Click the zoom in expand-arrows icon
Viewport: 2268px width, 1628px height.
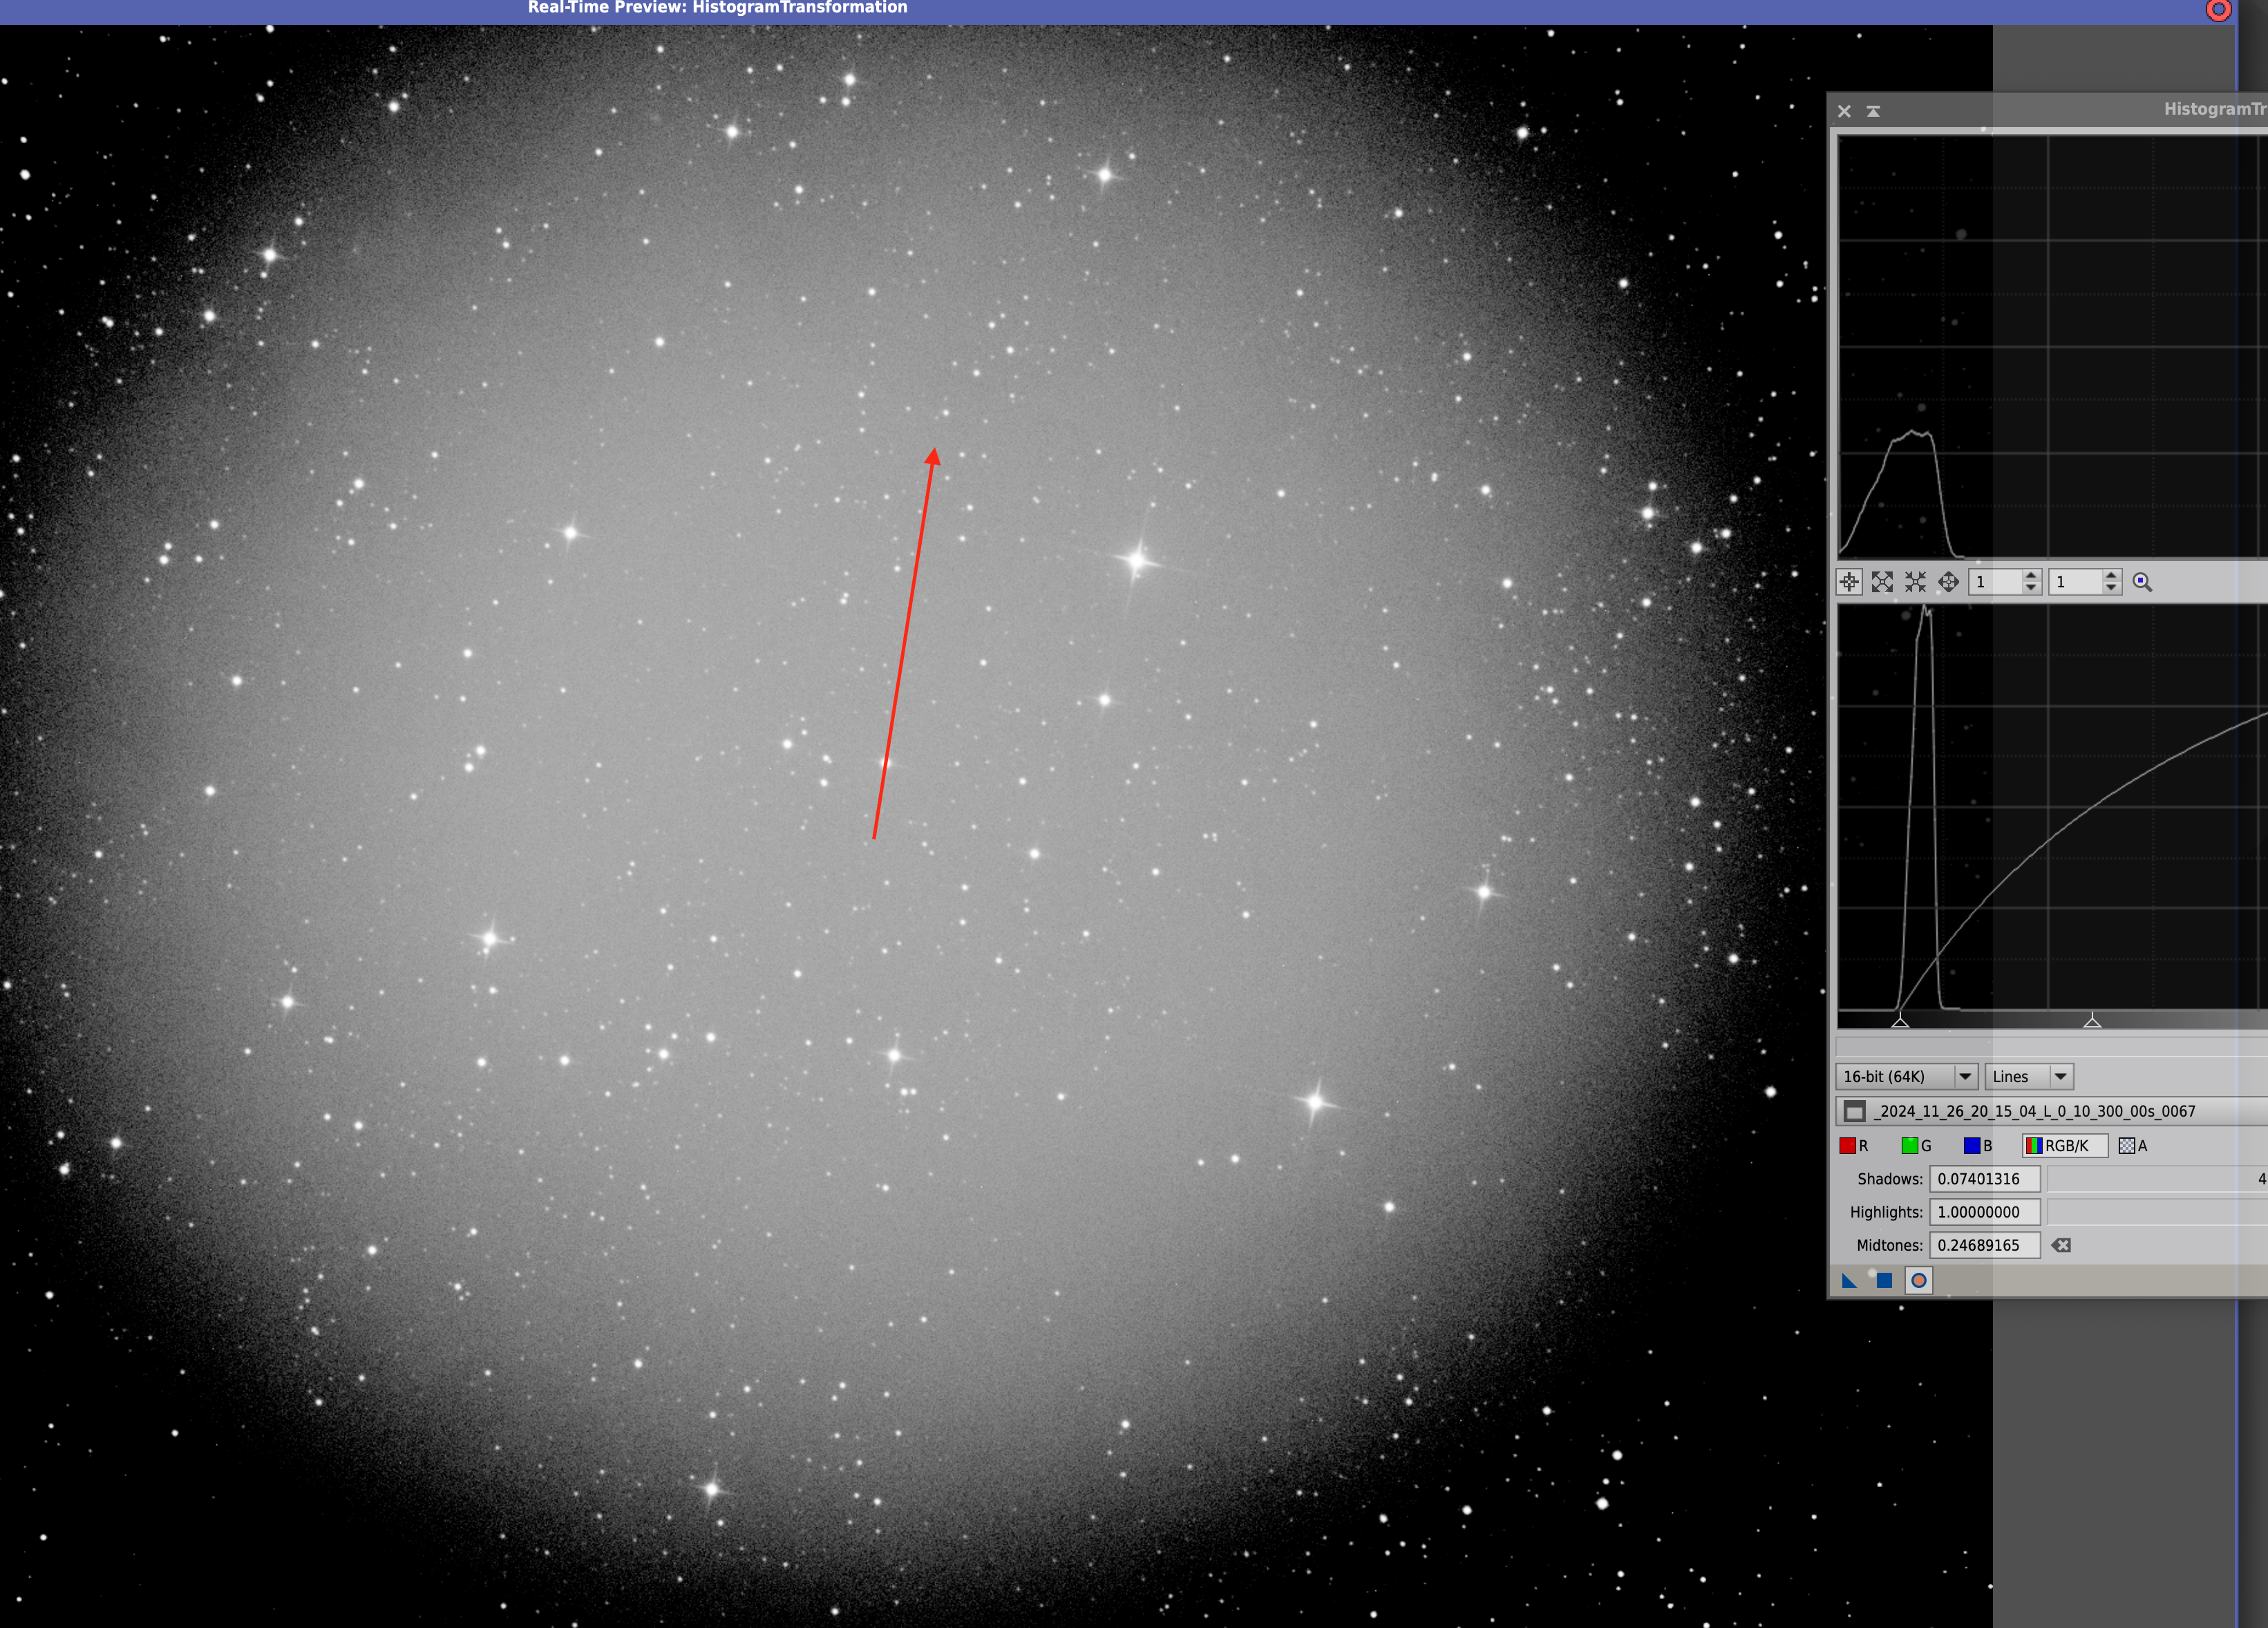1882,582
